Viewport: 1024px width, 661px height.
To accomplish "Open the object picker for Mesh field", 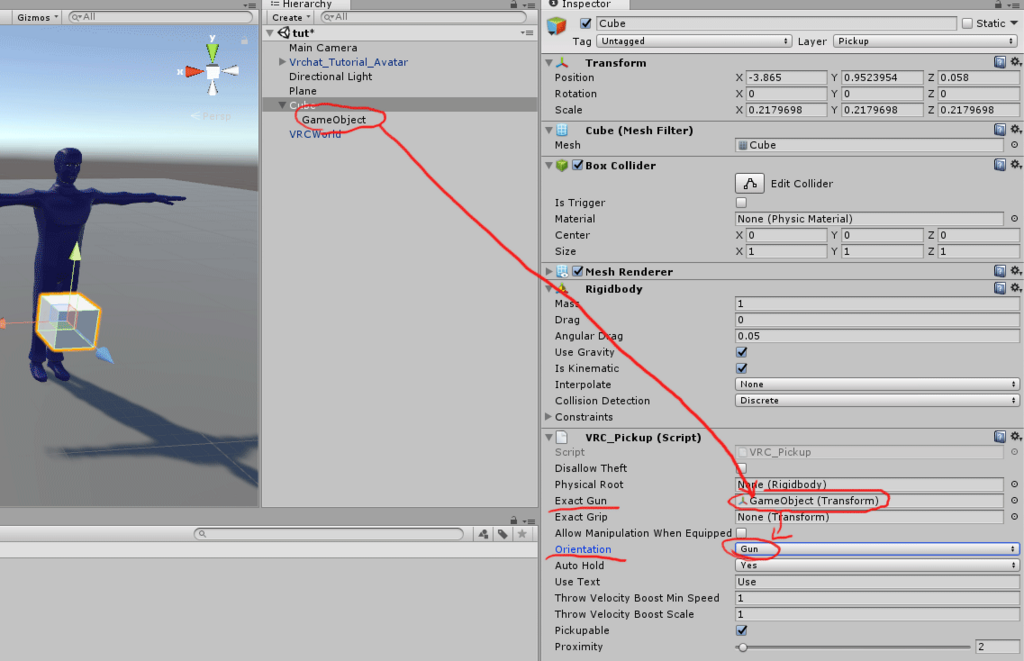I will coord(1014,145).
